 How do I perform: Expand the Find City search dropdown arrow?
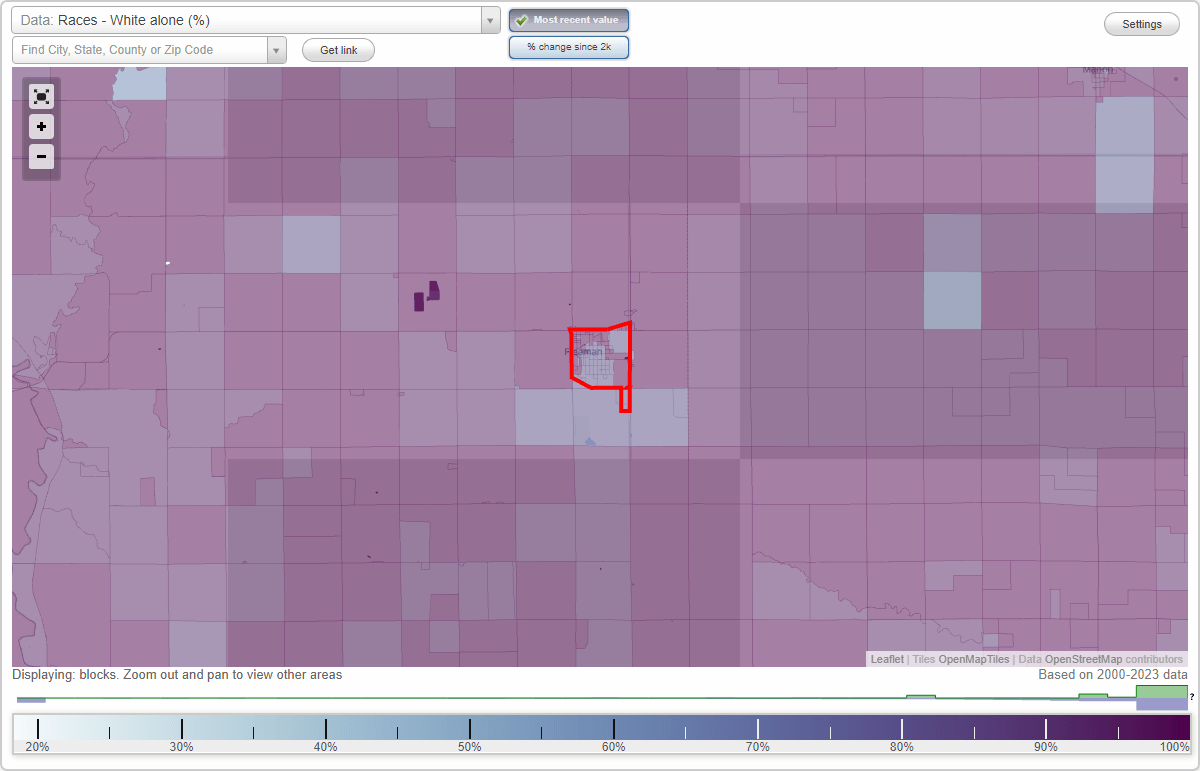tap(277, 48)
